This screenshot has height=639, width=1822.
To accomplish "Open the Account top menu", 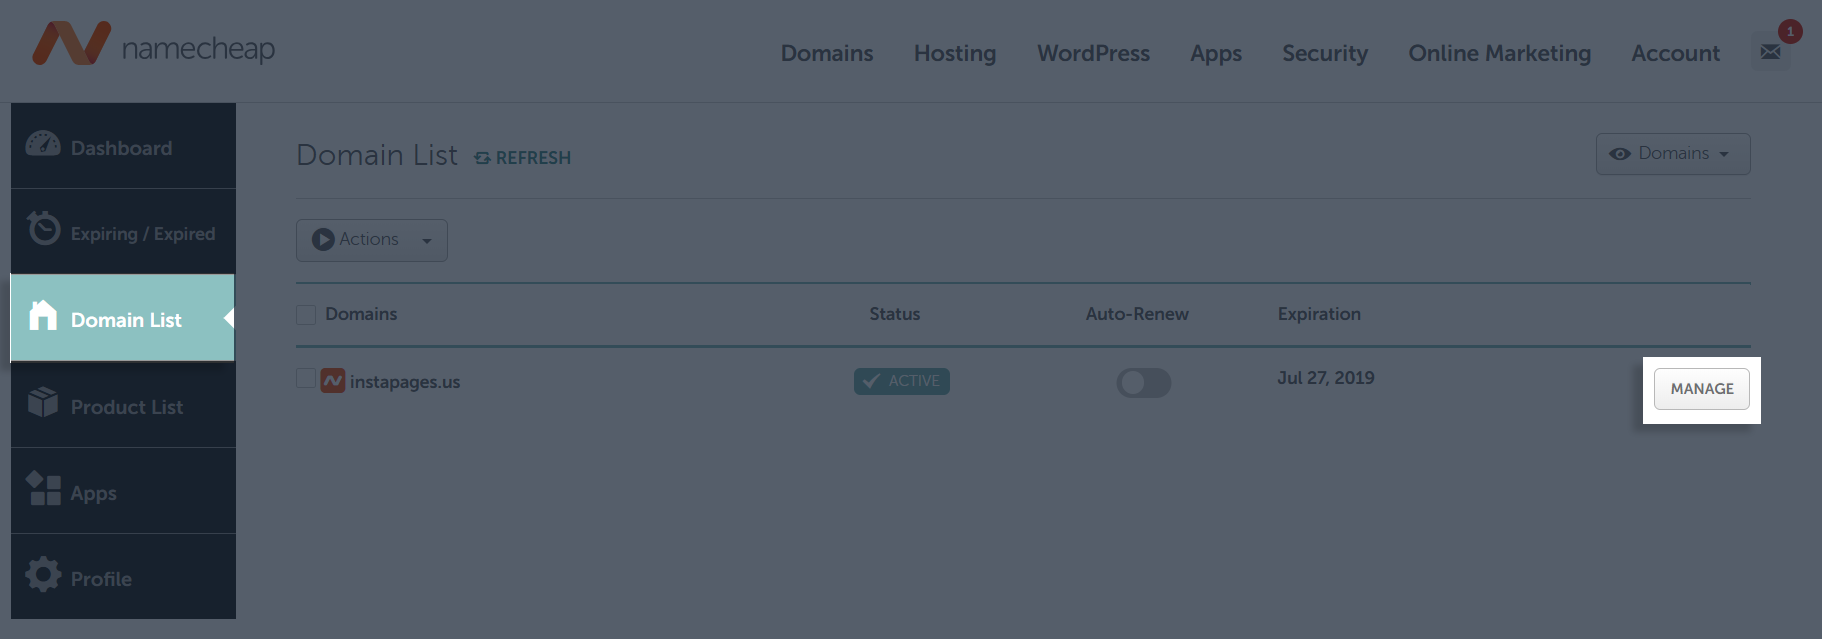I will tap(1676, 53).
